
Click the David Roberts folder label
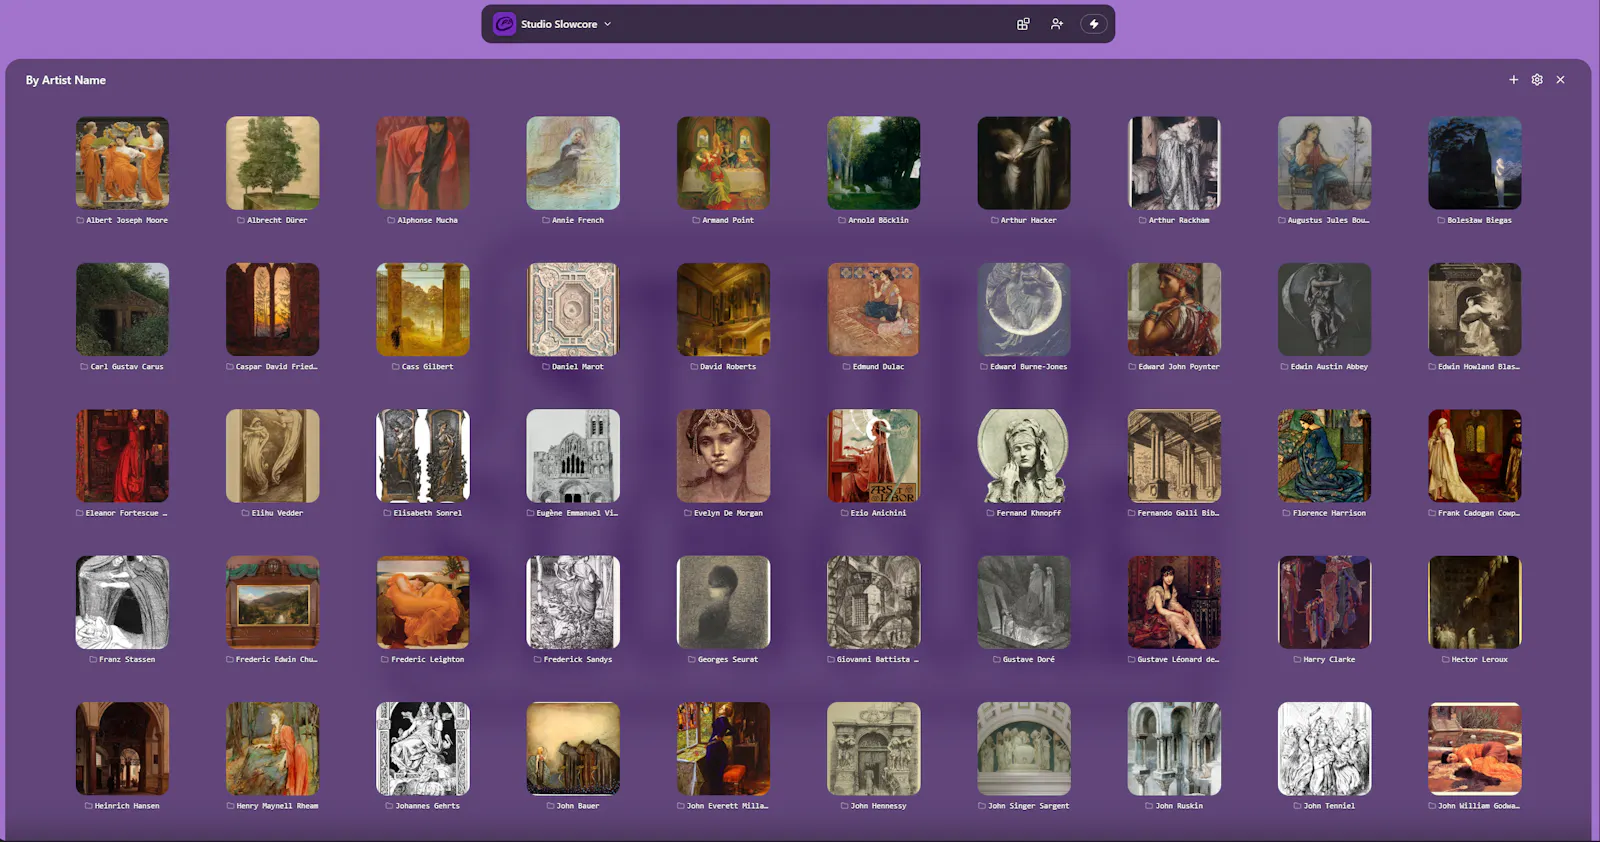pos(723,367)
